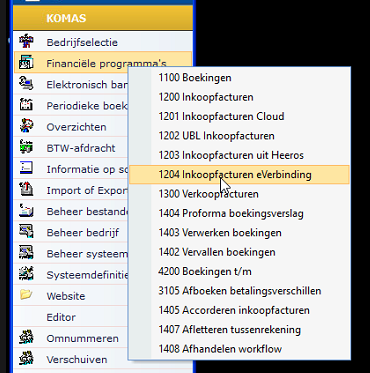Click the Elektronisch bankieren icon
The width and height of the screenshot is (370, 373).
[26, 84]
